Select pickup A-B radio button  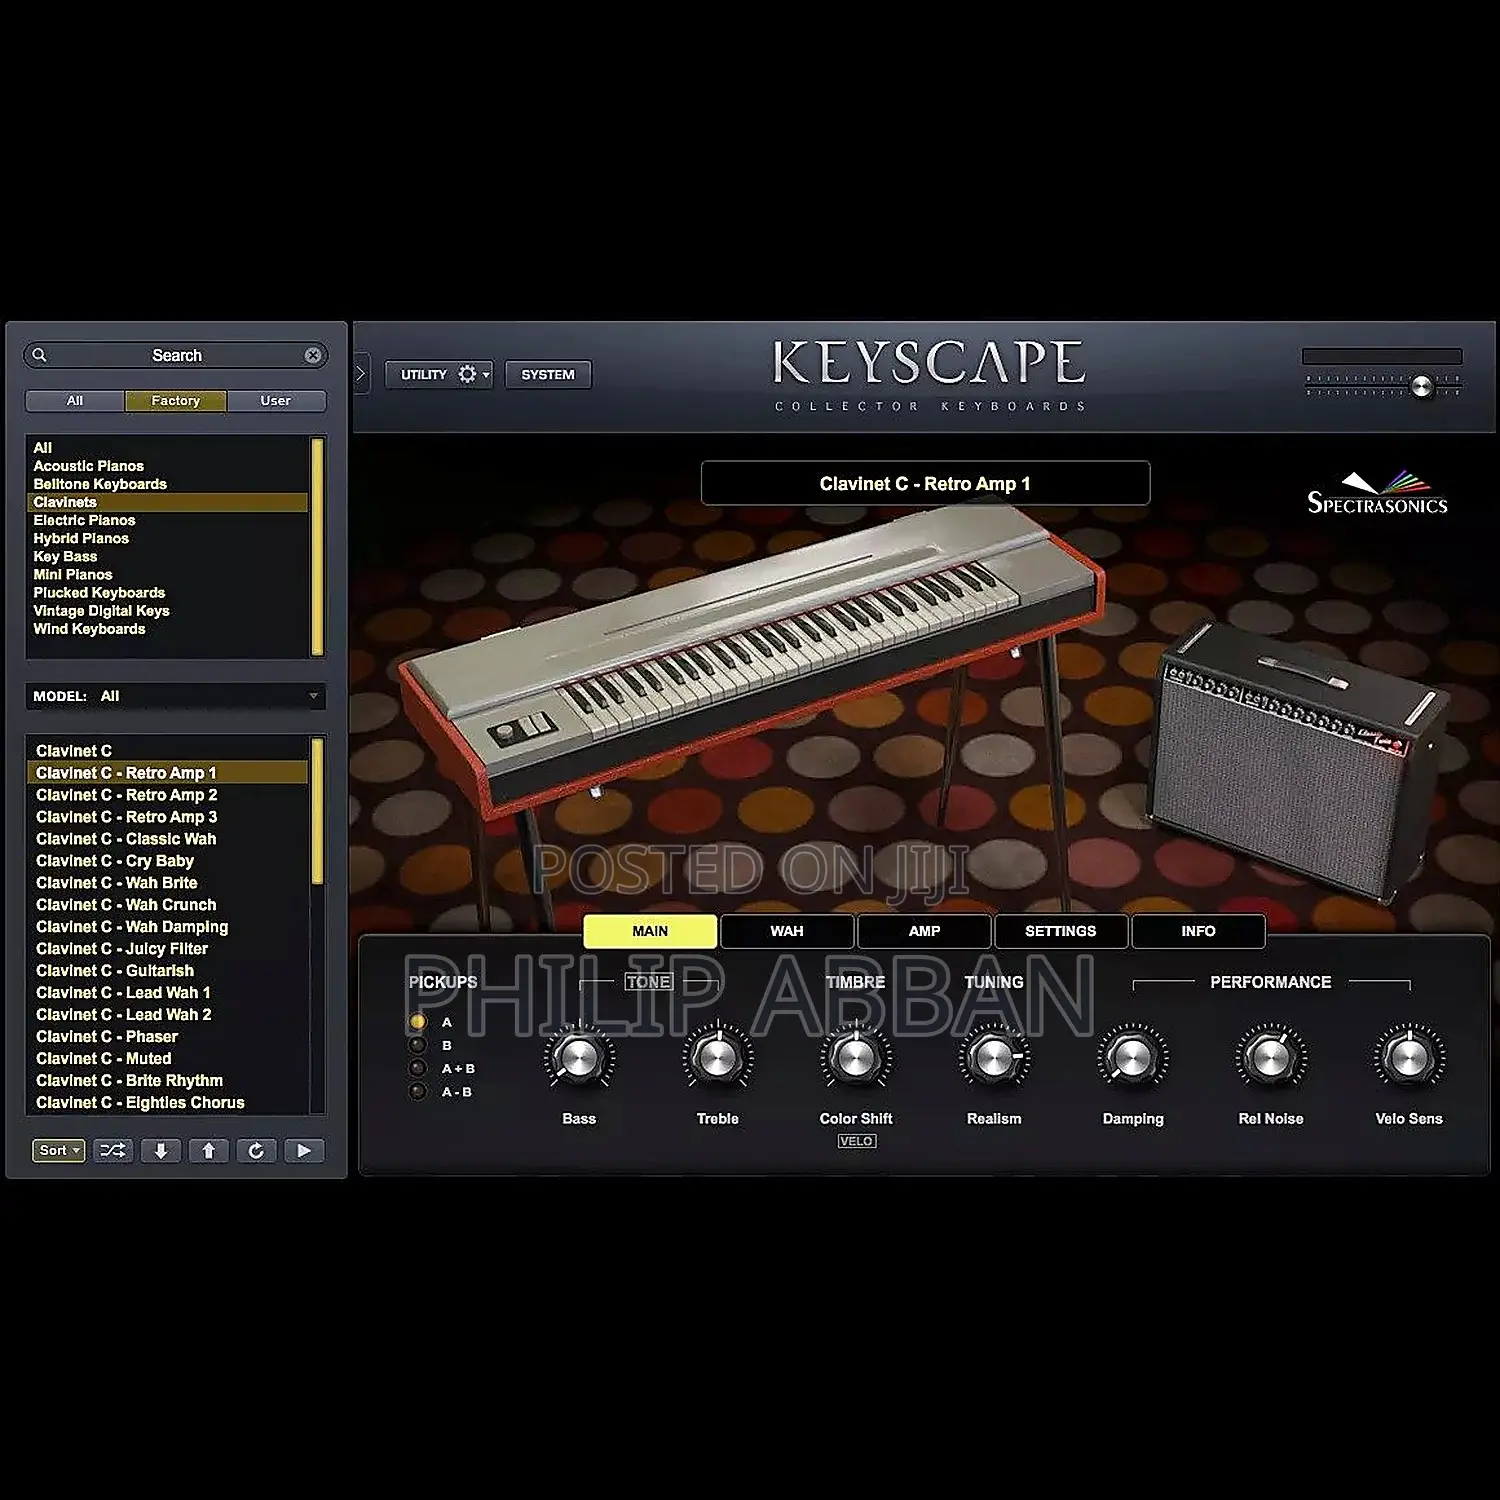pos(418,1091)
